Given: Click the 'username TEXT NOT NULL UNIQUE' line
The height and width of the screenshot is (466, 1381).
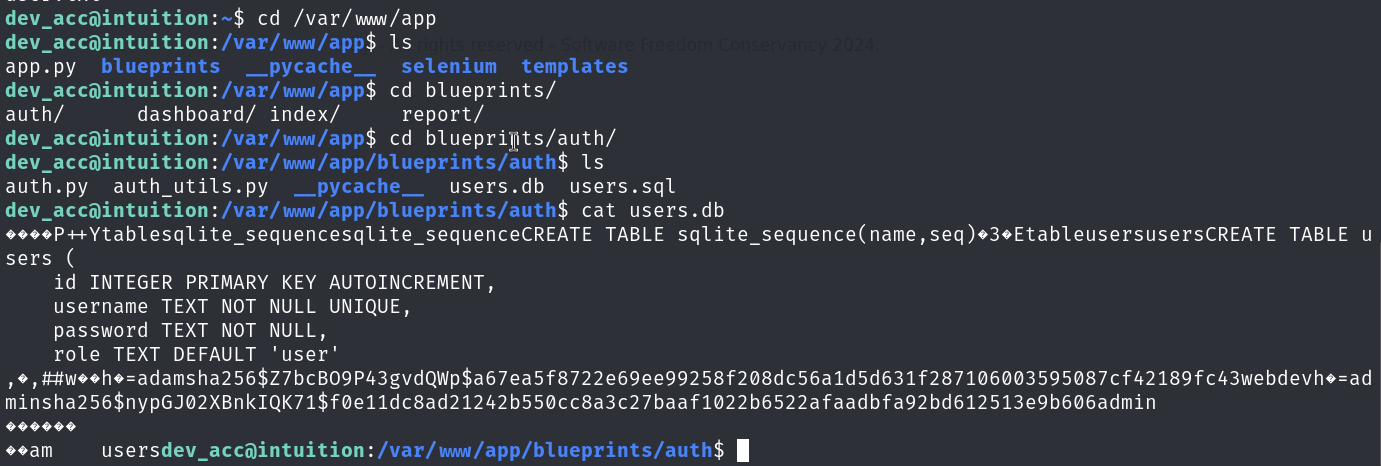Looking at the screenshot, I should click(232, 307).
